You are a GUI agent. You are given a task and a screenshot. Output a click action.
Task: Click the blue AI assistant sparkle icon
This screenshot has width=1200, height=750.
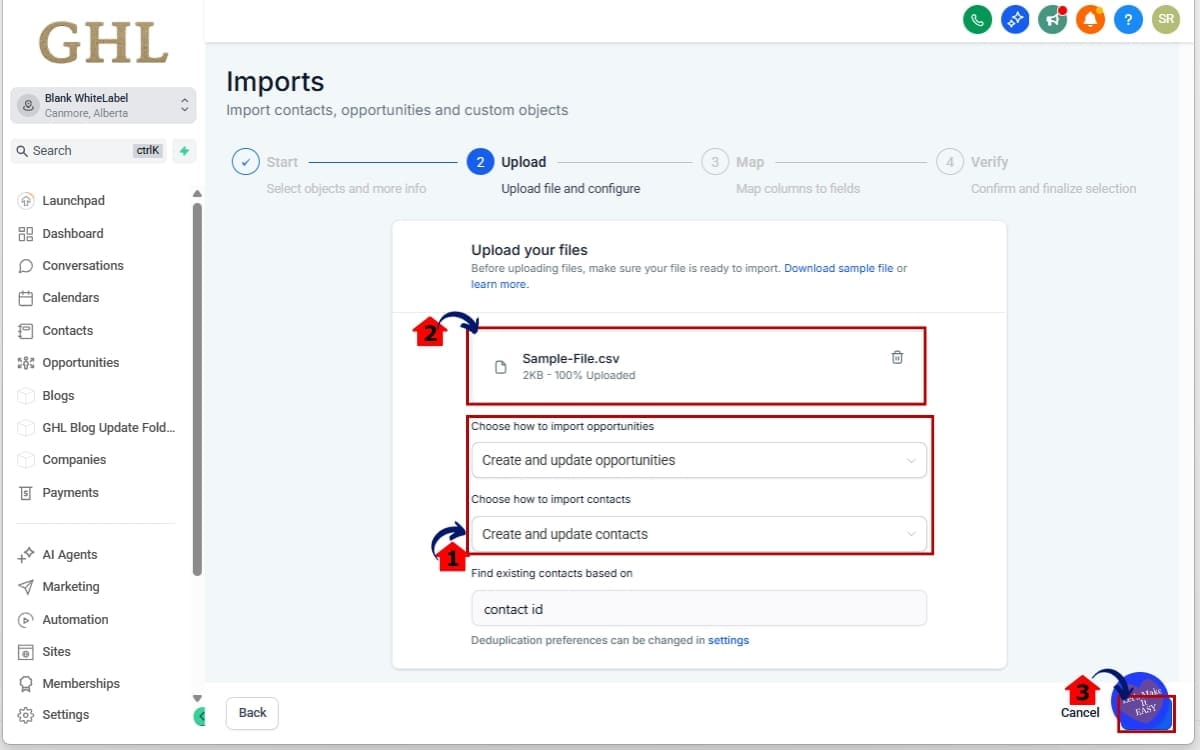(1015, 19)
